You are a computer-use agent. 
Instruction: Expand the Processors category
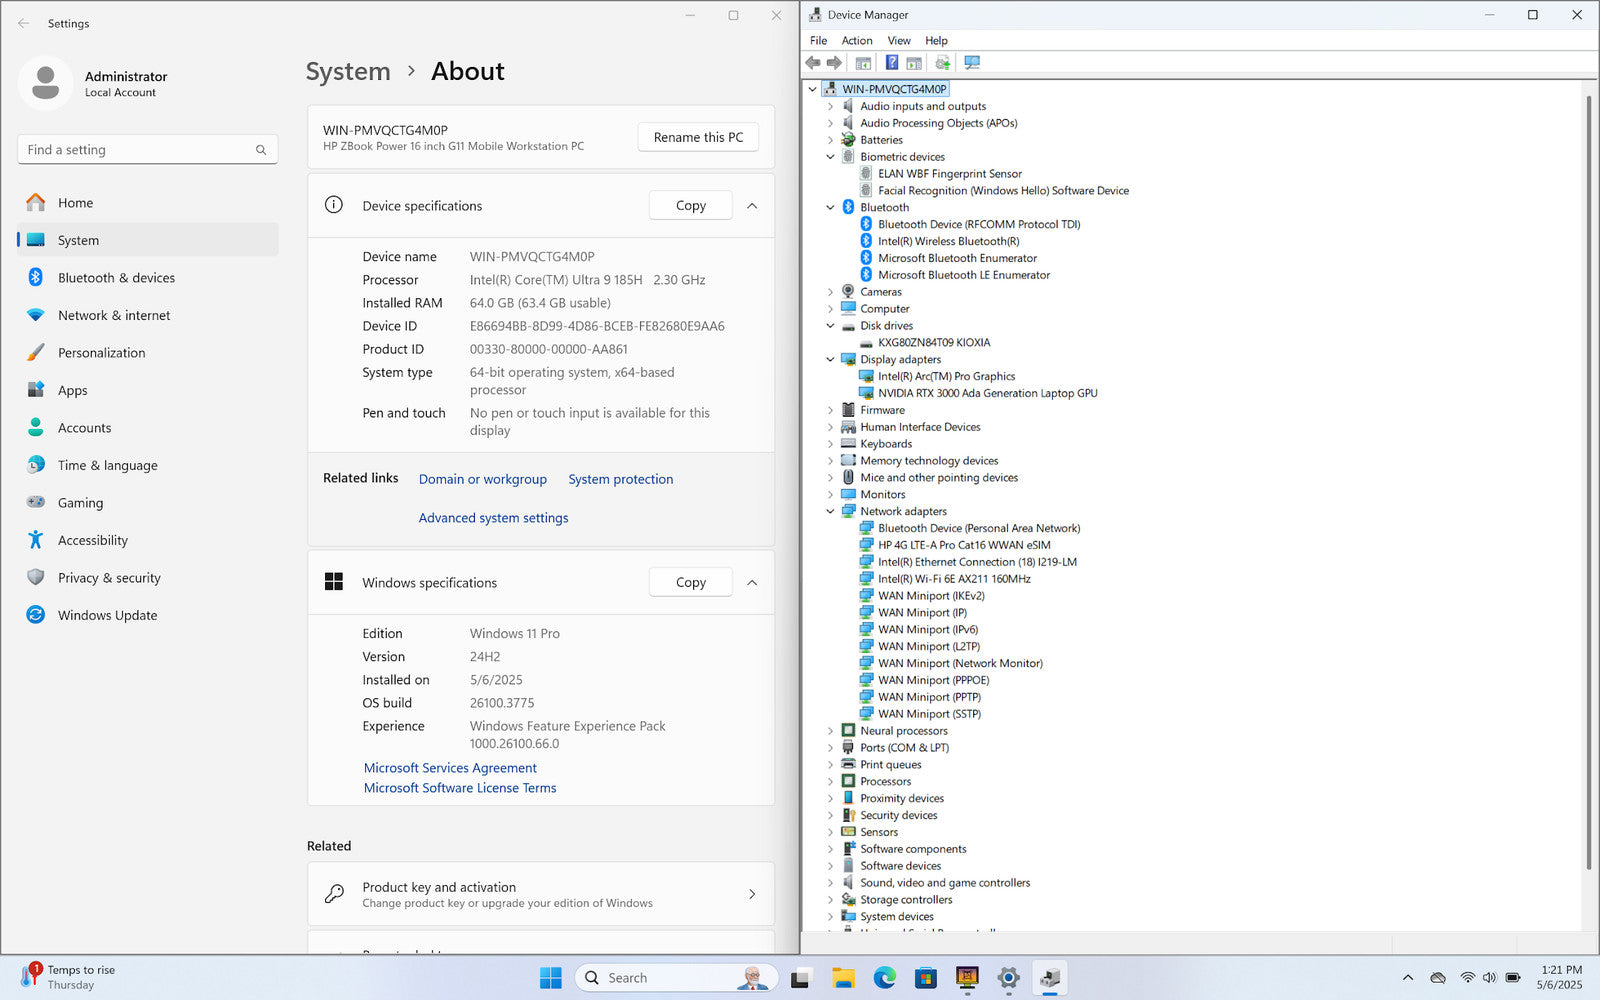pos(830,781)
